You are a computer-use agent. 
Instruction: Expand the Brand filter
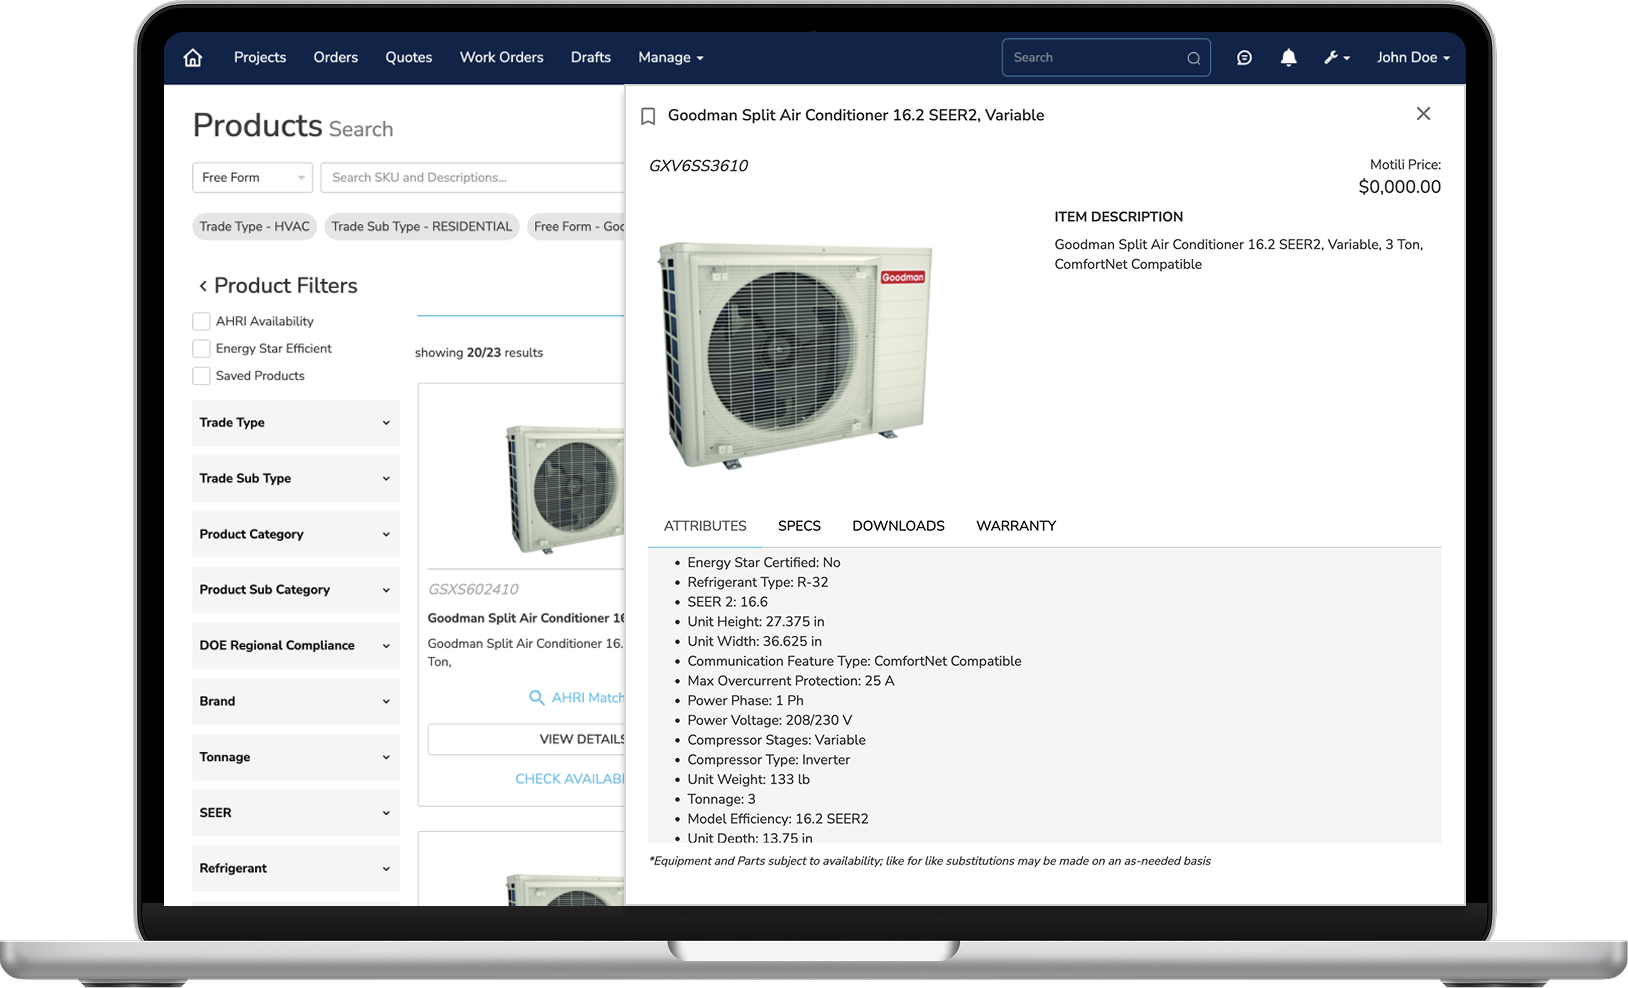point(296,701)
